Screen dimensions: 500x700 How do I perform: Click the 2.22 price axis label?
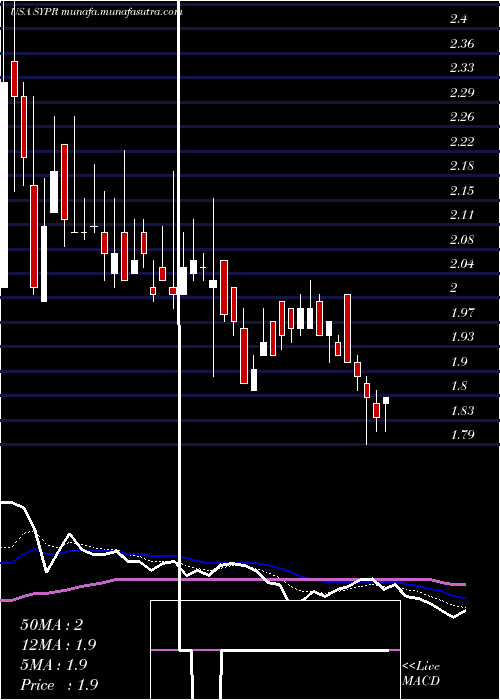pyautogui.click(x=461, y=142)
